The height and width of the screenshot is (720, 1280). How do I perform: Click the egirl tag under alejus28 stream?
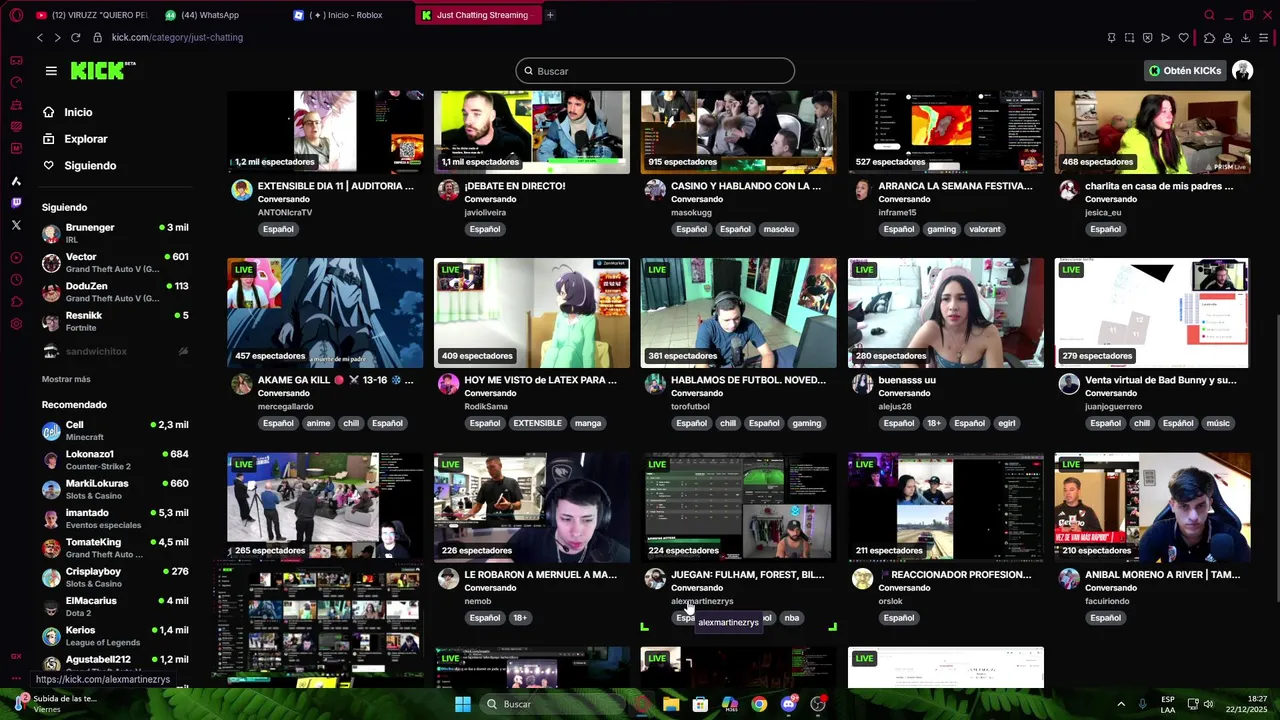tap(1007, 423)
